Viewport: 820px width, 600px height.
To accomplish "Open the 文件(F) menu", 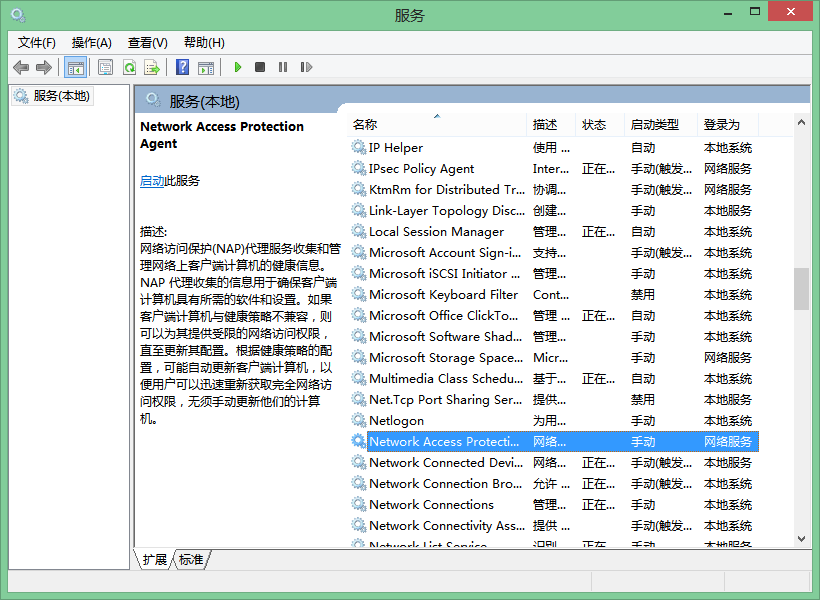I will [37, 42].
